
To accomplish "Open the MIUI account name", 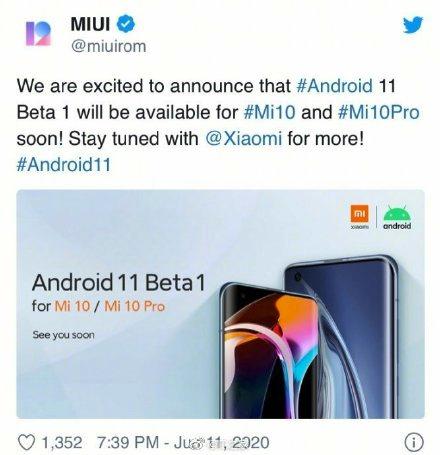I will [90, 24].
